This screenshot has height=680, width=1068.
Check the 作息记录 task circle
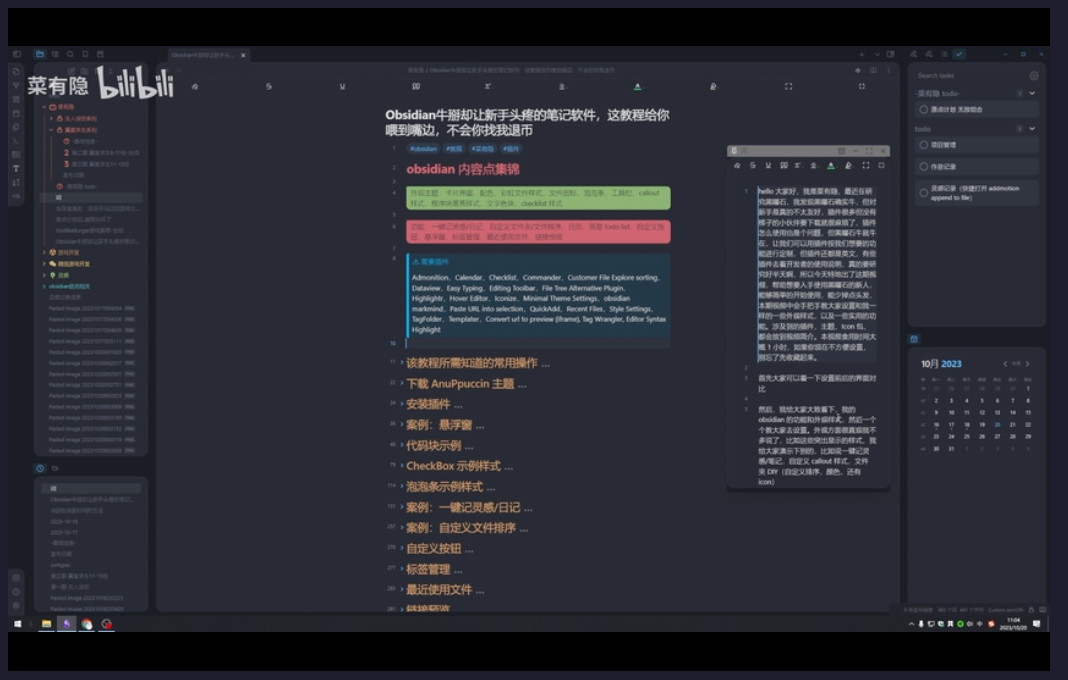coord(924,166)
